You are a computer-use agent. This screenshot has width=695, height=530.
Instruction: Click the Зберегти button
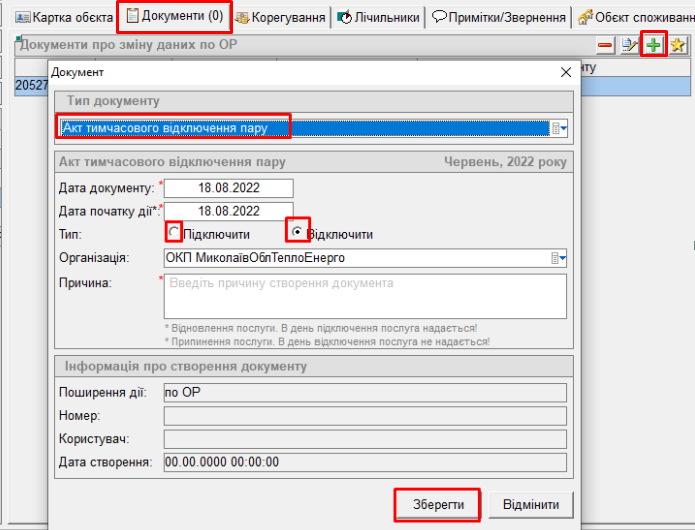click(438, 504)
